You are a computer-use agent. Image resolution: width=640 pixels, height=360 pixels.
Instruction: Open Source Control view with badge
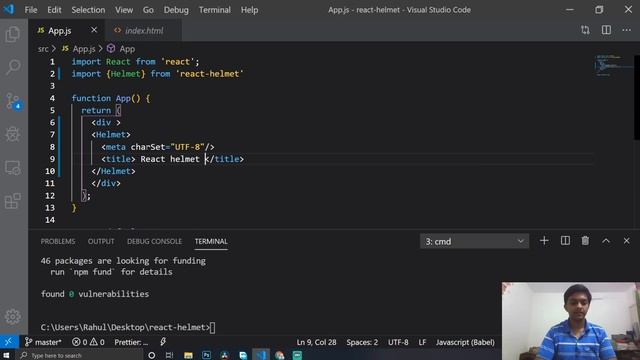13,101
